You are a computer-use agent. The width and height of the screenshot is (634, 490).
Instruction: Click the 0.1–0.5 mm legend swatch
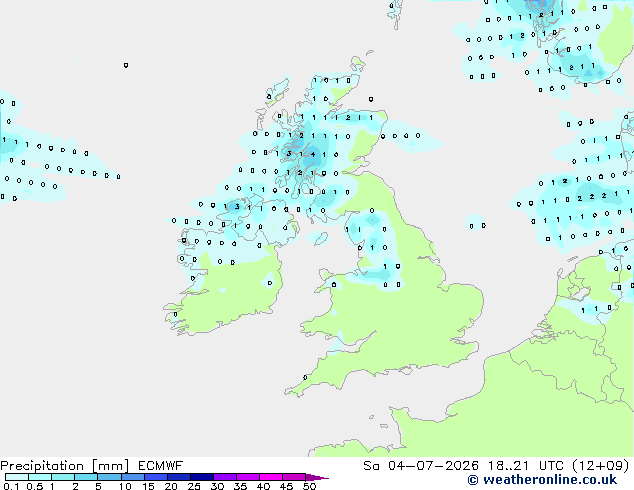pyautogui.click(x=17, y=477)
